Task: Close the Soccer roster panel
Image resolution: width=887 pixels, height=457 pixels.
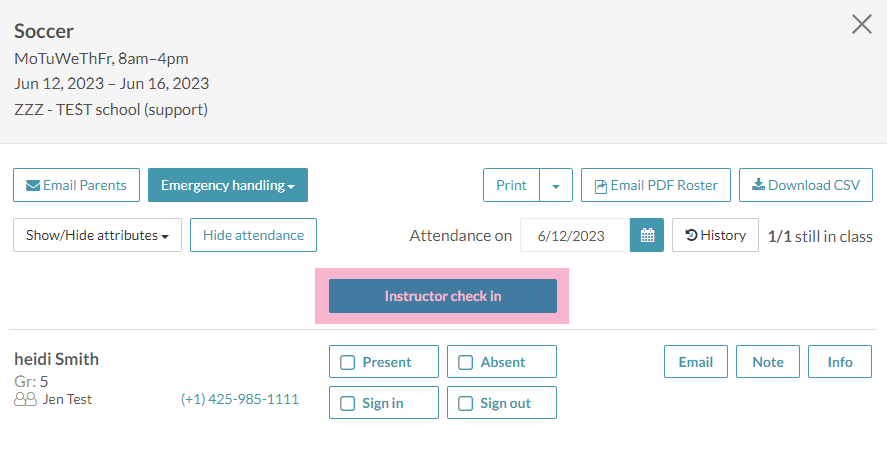Action: click(861, 25)
